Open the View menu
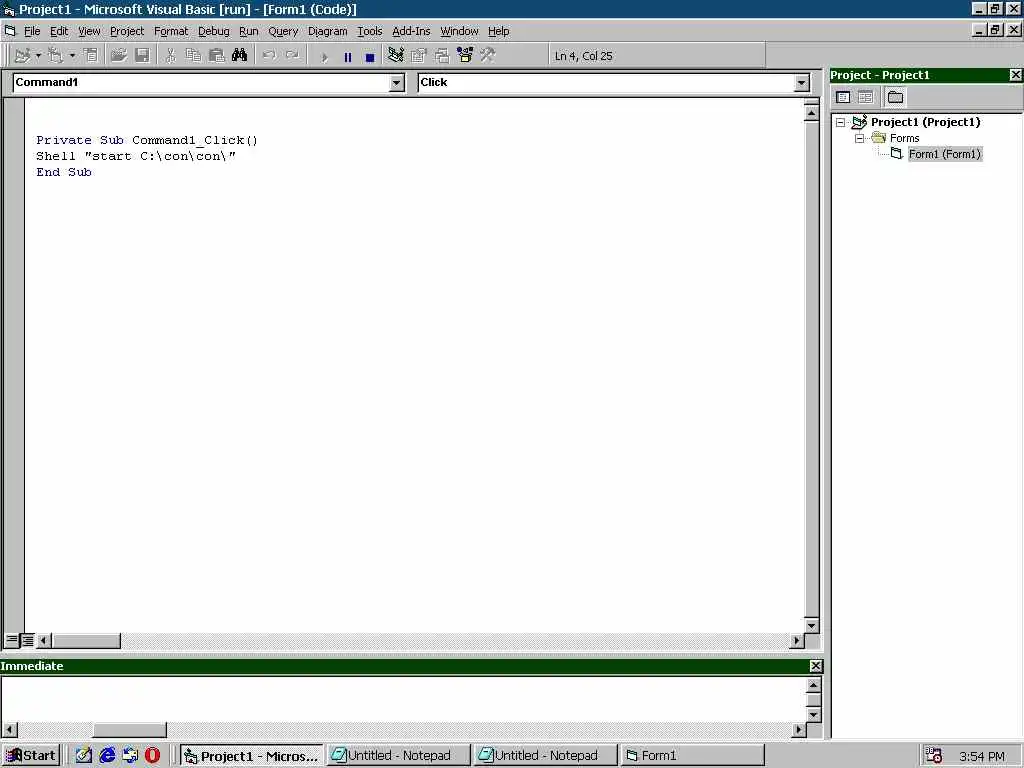The image size is (1024, 768). pos(89,31)
